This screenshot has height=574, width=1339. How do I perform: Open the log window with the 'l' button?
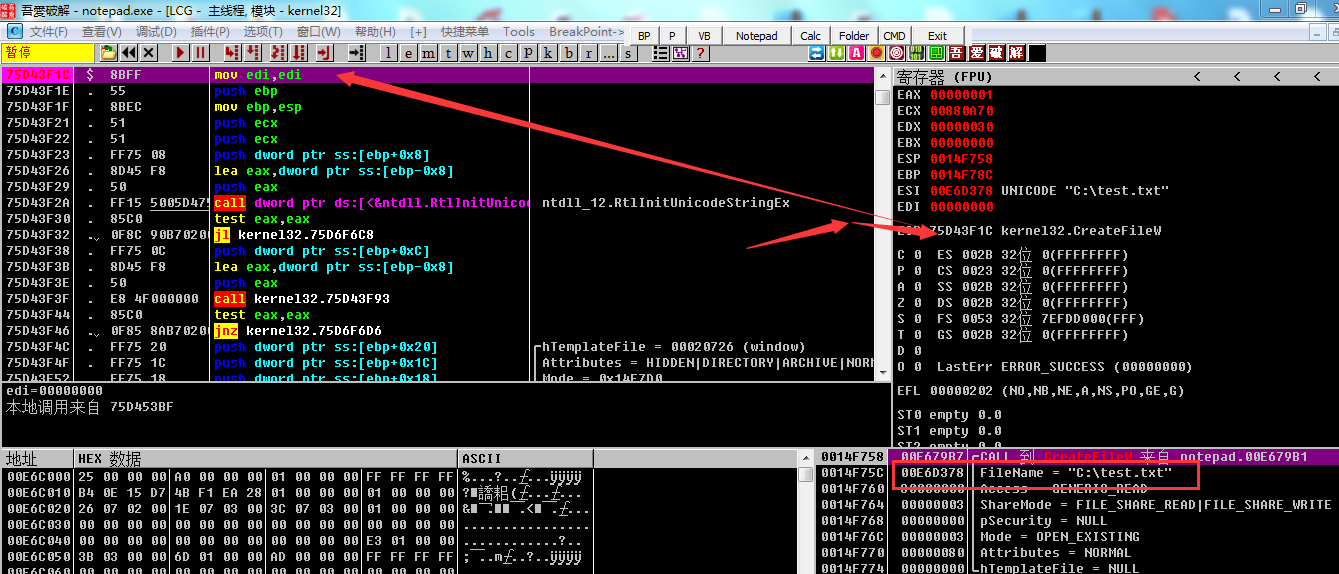pyautogui.click(x=388, y=53)
